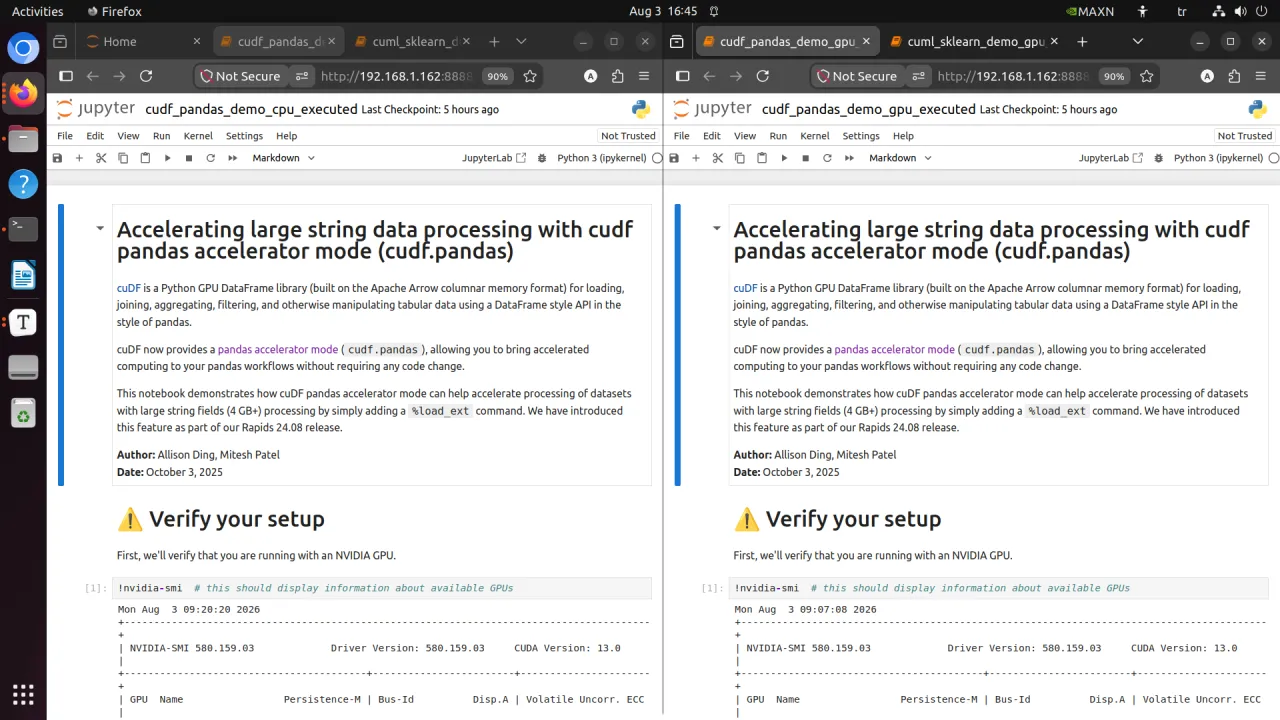Image resolution: width=1280 pixels, height=720 pixels.
Task: Open JupyterLab from the right notebook toolbar
Action: tap(1111, 158)
